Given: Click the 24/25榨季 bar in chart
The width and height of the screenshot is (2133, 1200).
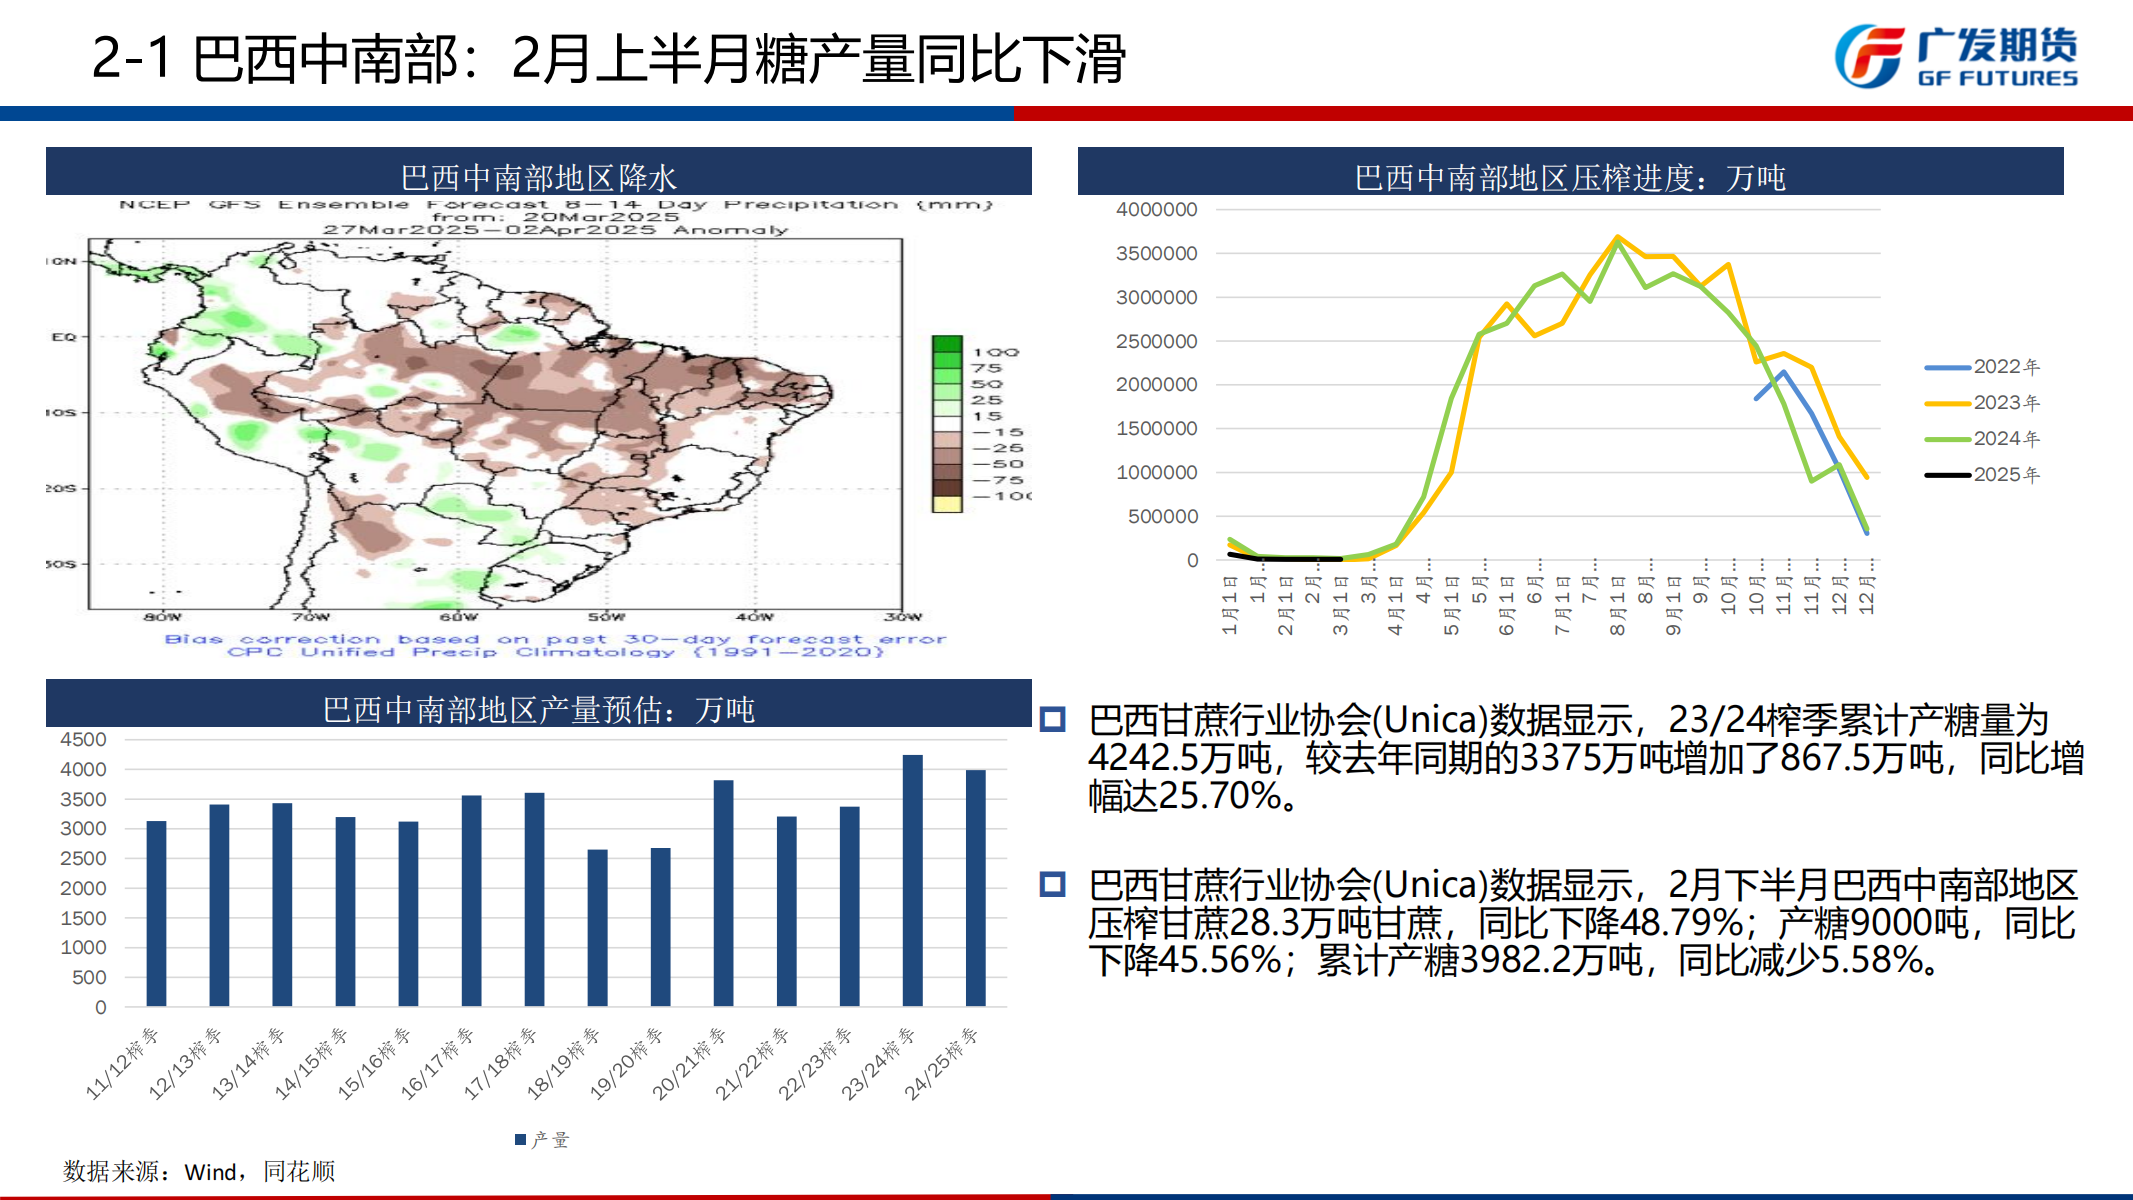Looking at the screenshot, I should coord(975,888).
